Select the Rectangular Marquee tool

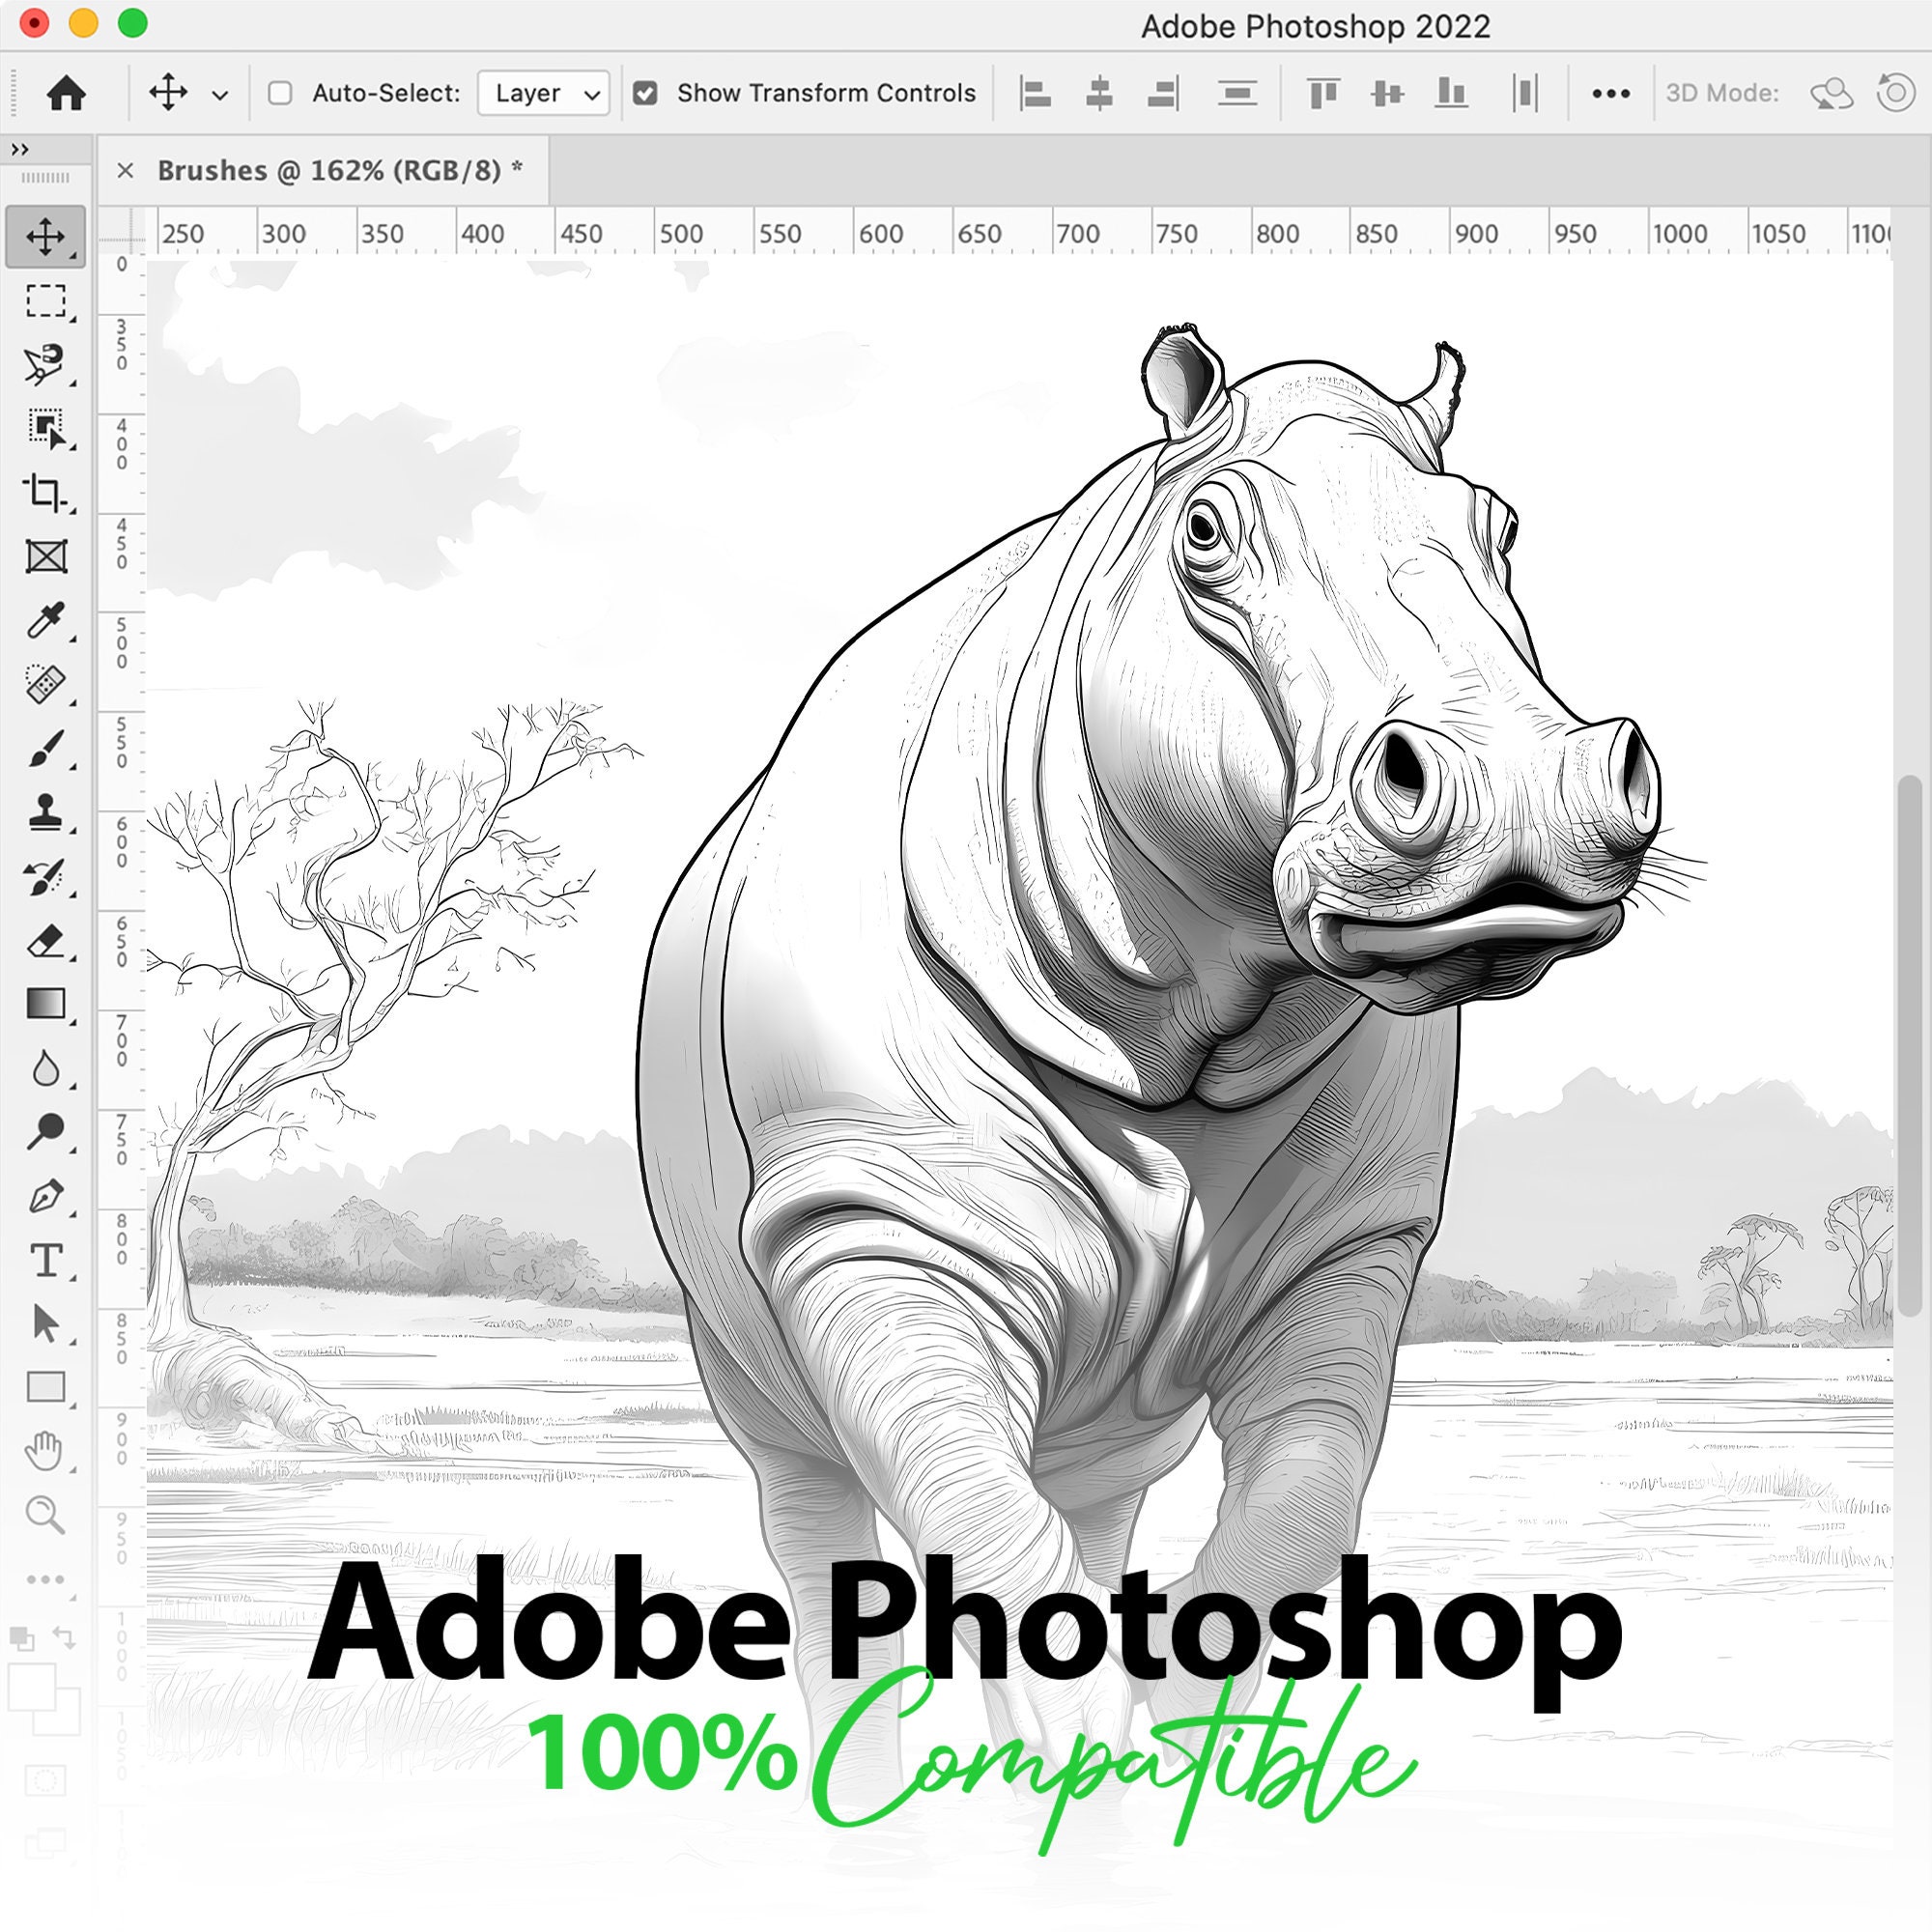[x=45, y=301]
